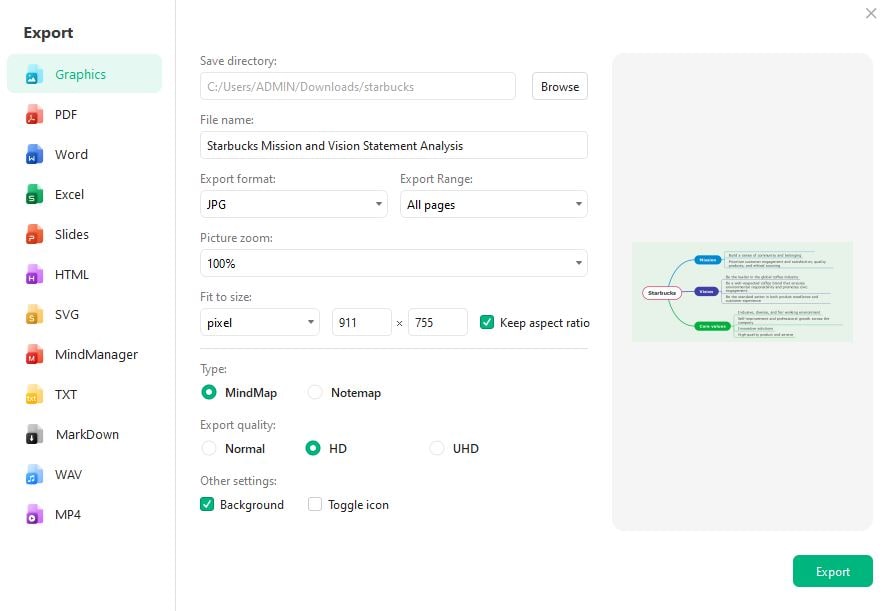Click the Graphics export icon

pos(34,74)
